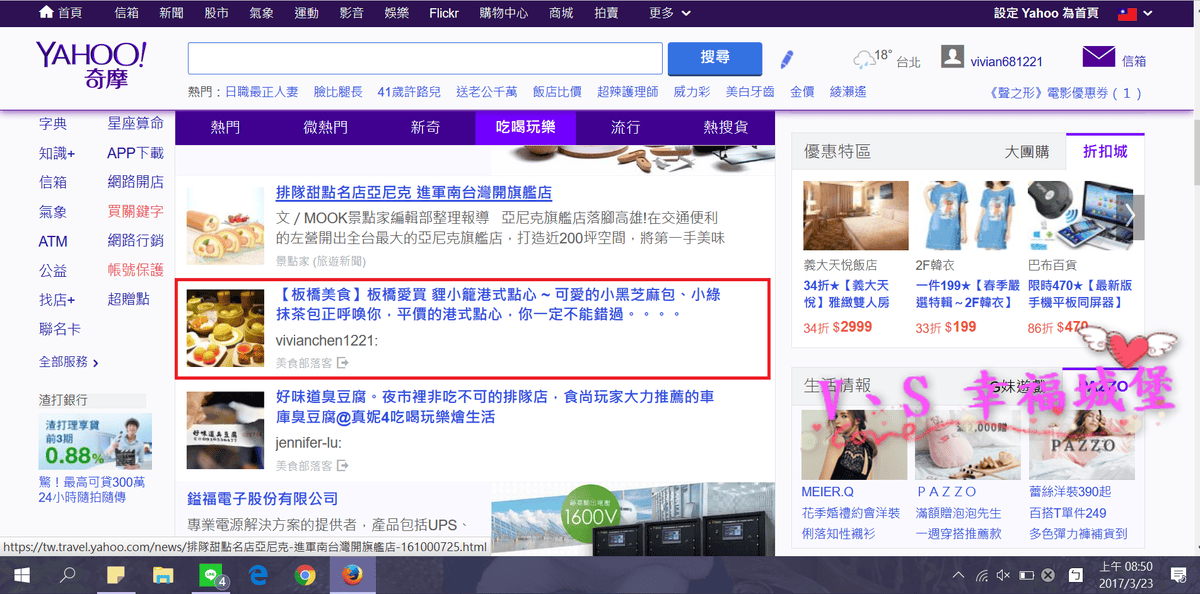1200x594 pixels.
Task: Click the Yahoo奇摩 logo
Action: 91,67
